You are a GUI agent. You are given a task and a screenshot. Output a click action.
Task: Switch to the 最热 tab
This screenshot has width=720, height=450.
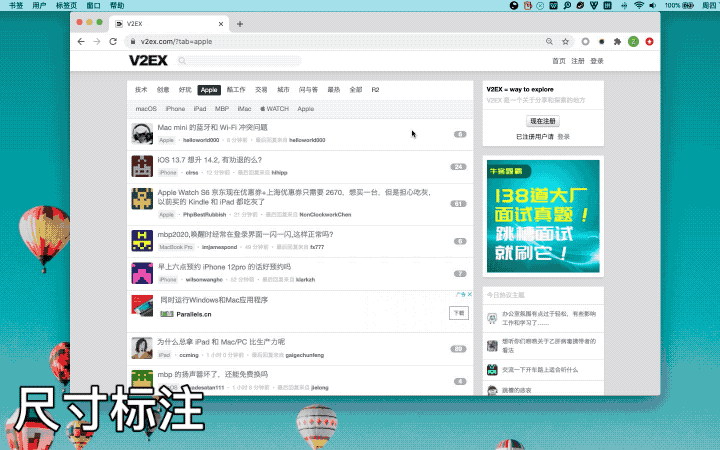333,90
